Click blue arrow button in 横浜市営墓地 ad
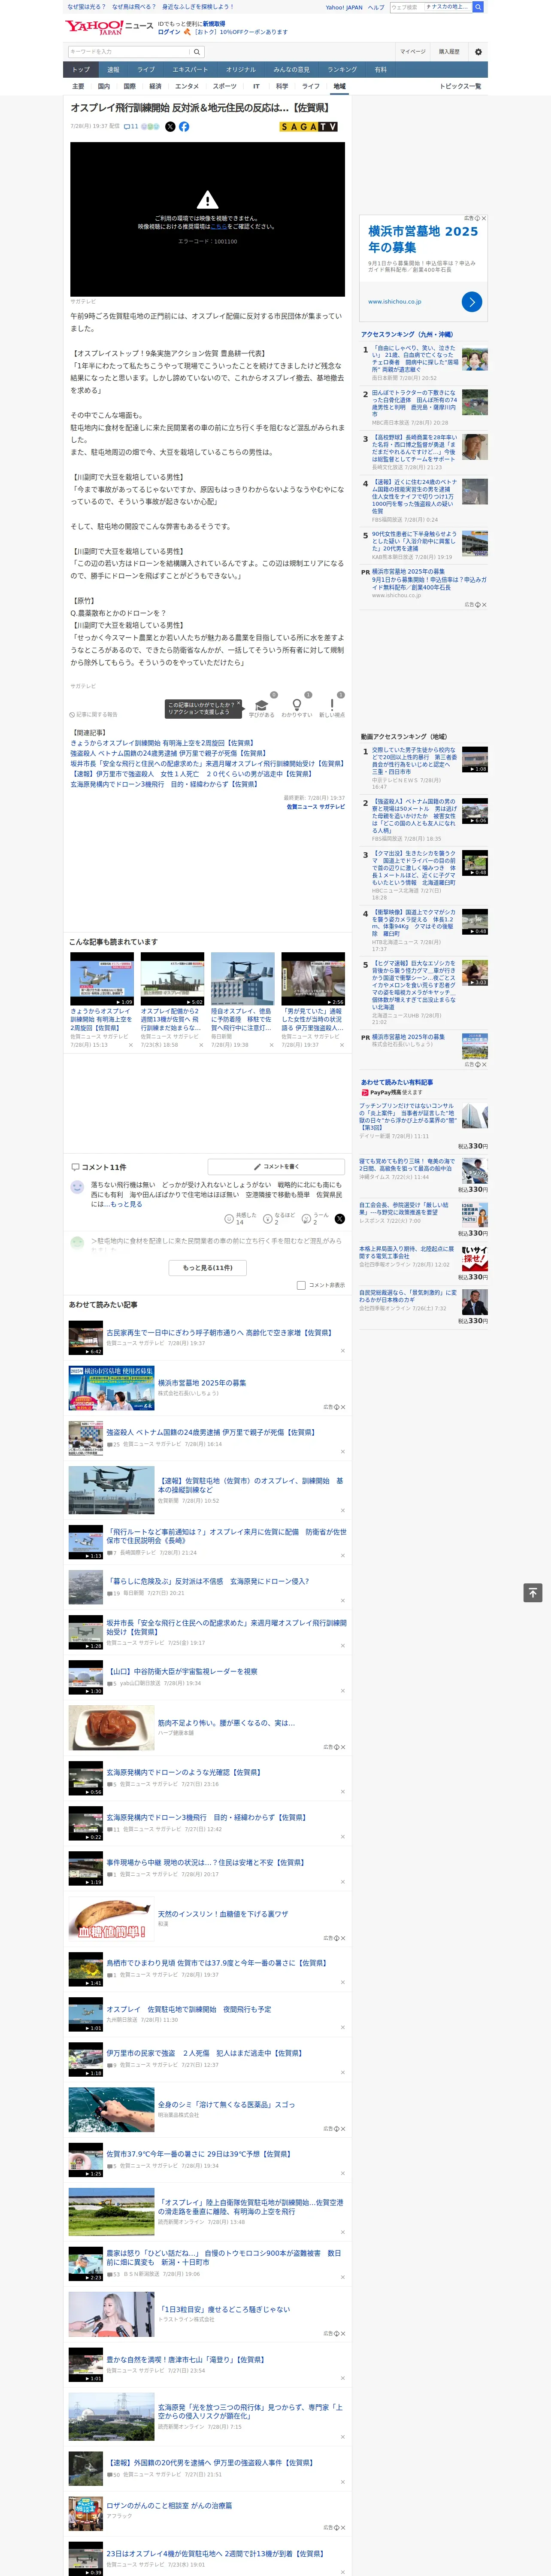The image size is (551, 2576). click(x=472, y=301)
